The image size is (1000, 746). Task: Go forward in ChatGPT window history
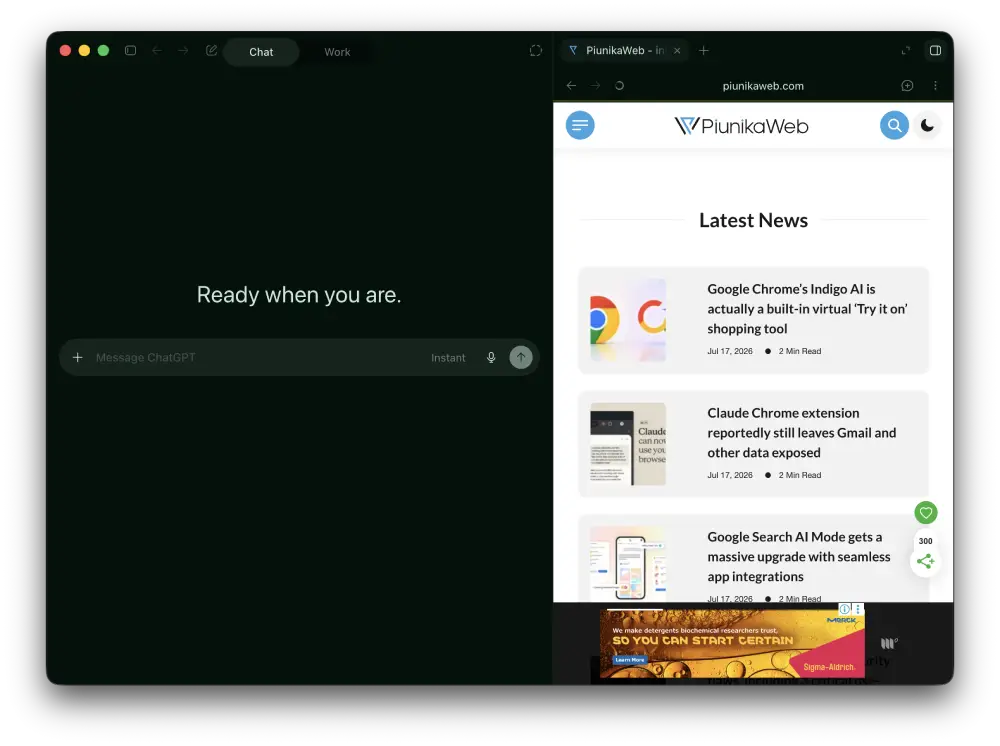[x=183, y=50]
